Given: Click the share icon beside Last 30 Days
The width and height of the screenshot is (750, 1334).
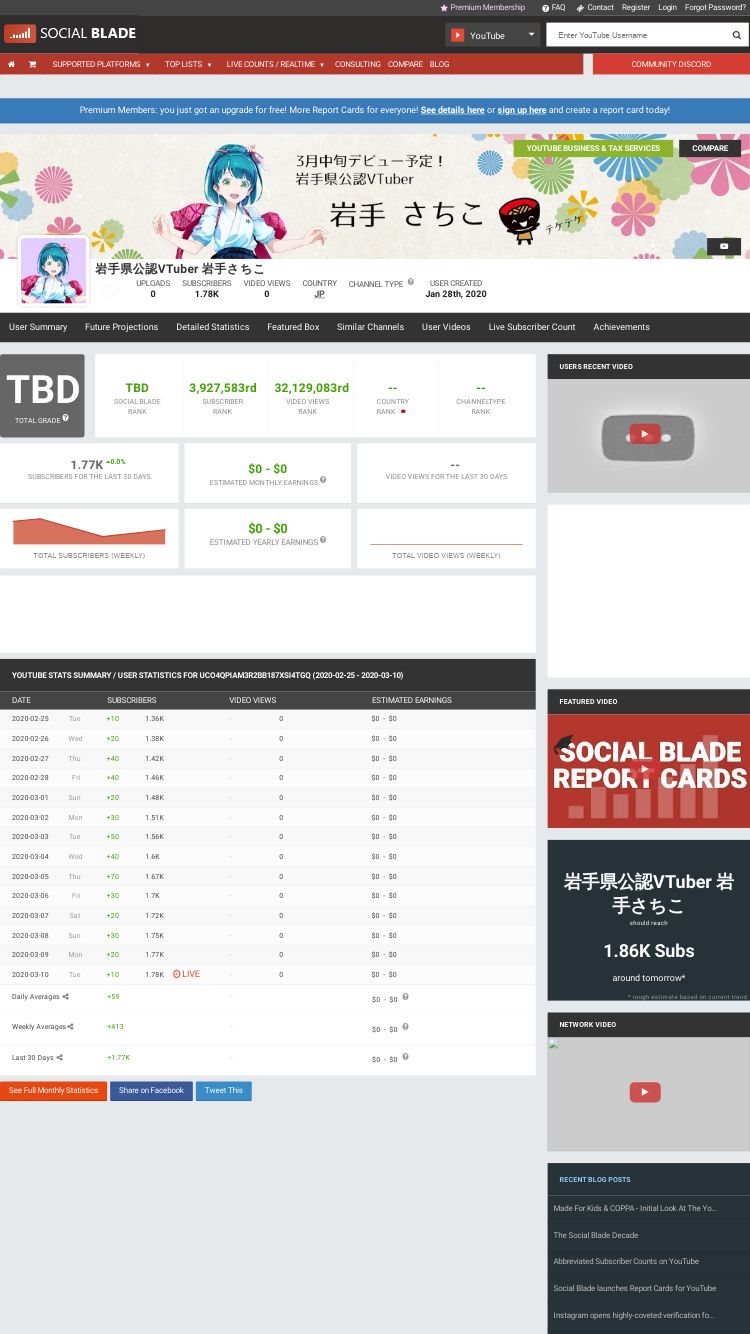Looking at the screenshot, I should point(59,1057).
